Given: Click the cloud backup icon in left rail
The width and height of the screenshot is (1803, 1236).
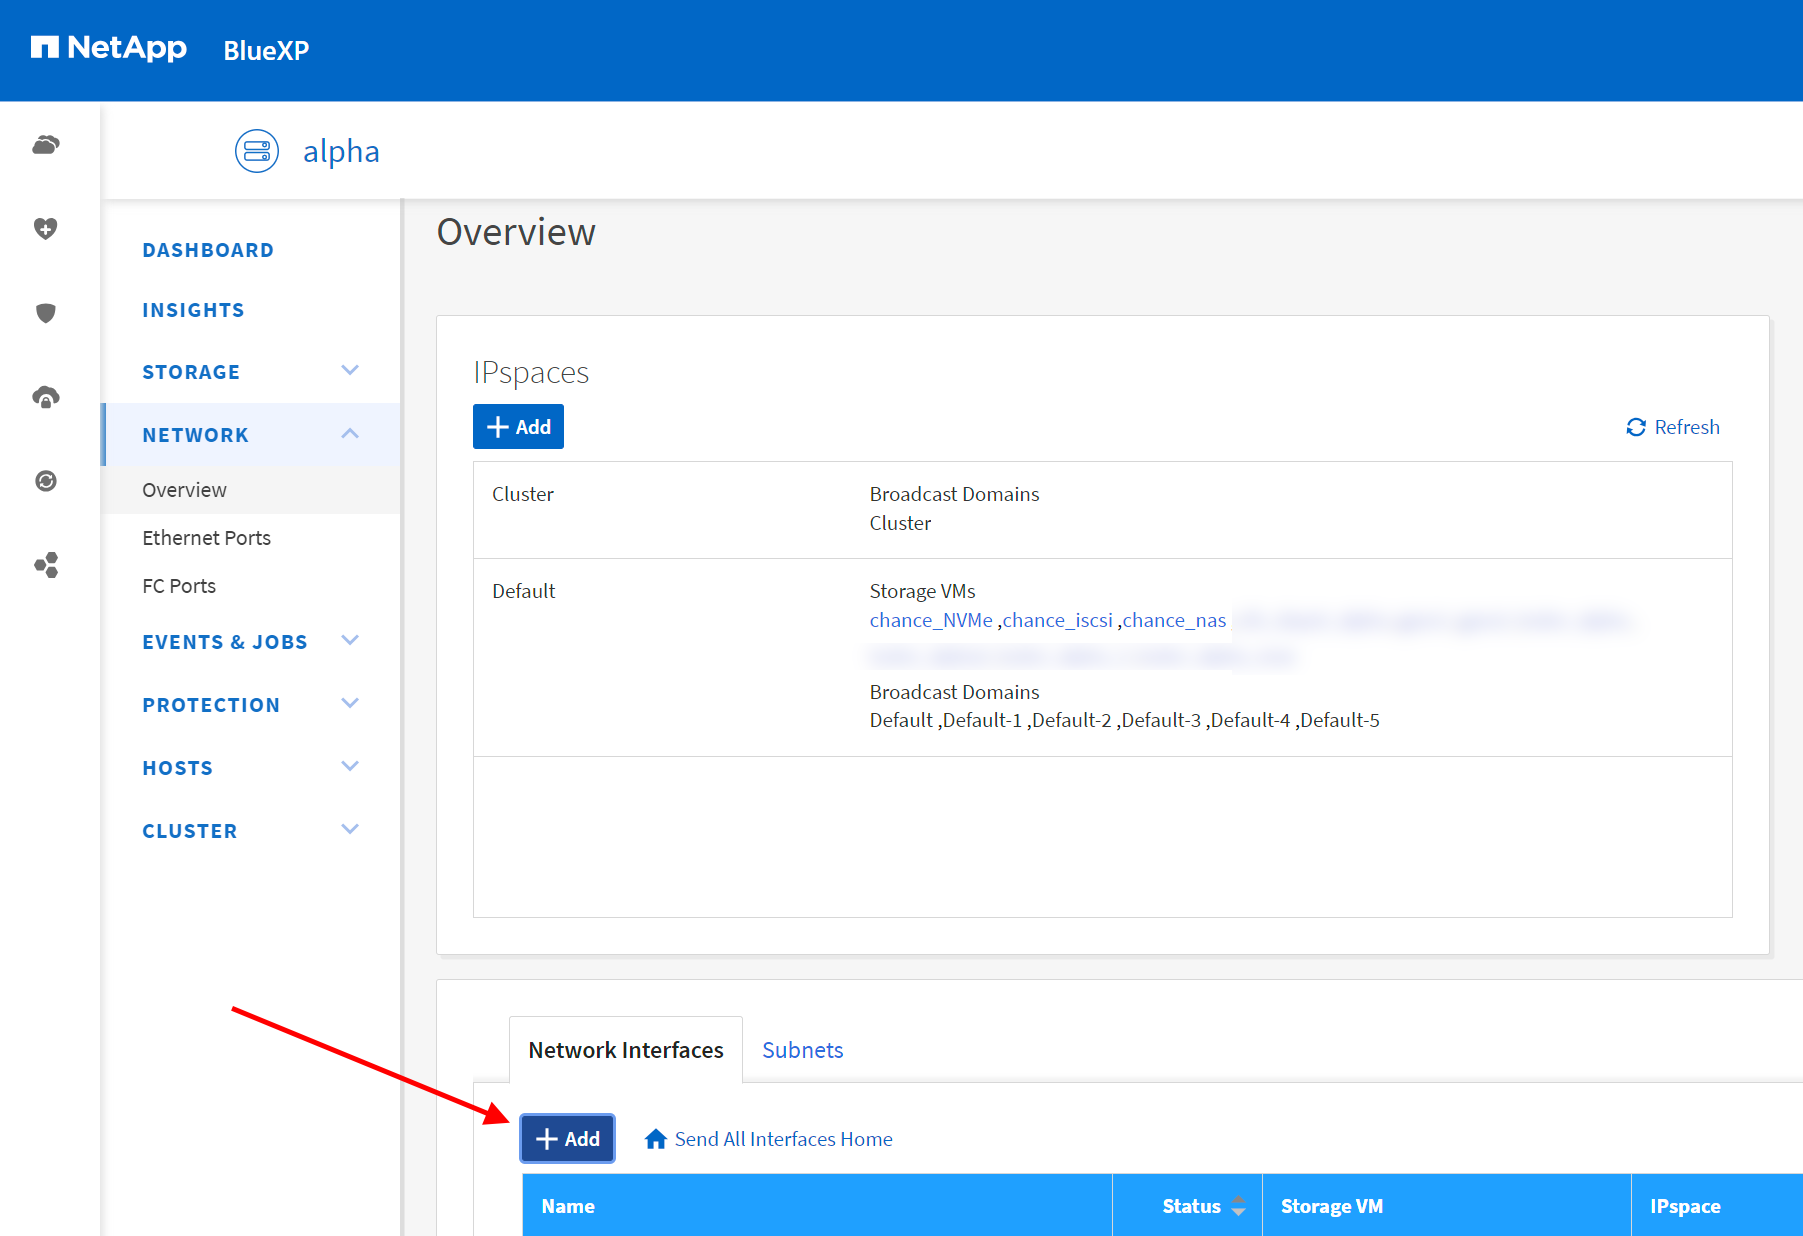Looking at the screenshot, I should (46, 398).
